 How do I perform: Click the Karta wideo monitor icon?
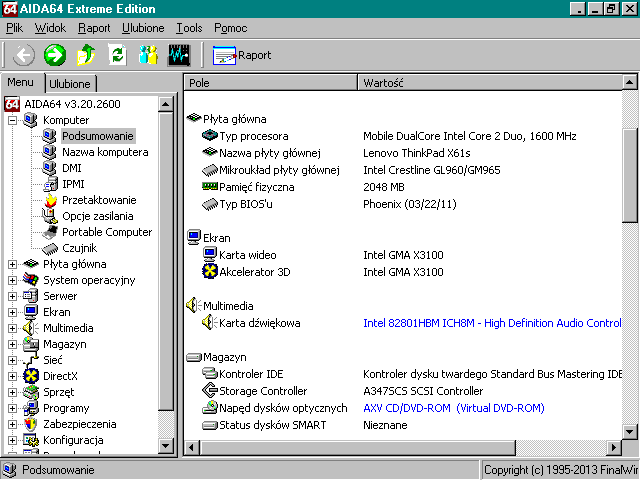tap(210, 254)
